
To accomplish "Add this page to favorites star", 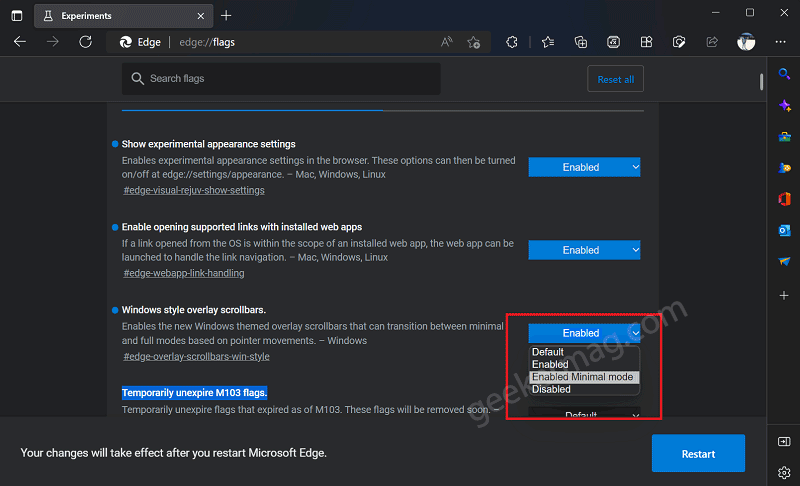I will [473, 42].
